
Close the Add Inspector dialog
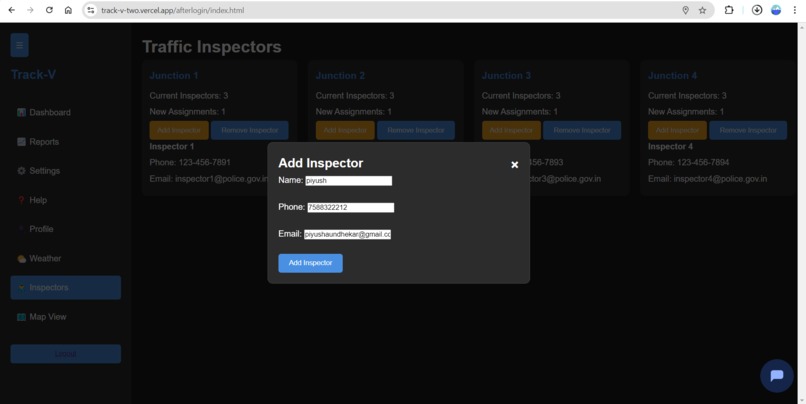tap(515, 164)
